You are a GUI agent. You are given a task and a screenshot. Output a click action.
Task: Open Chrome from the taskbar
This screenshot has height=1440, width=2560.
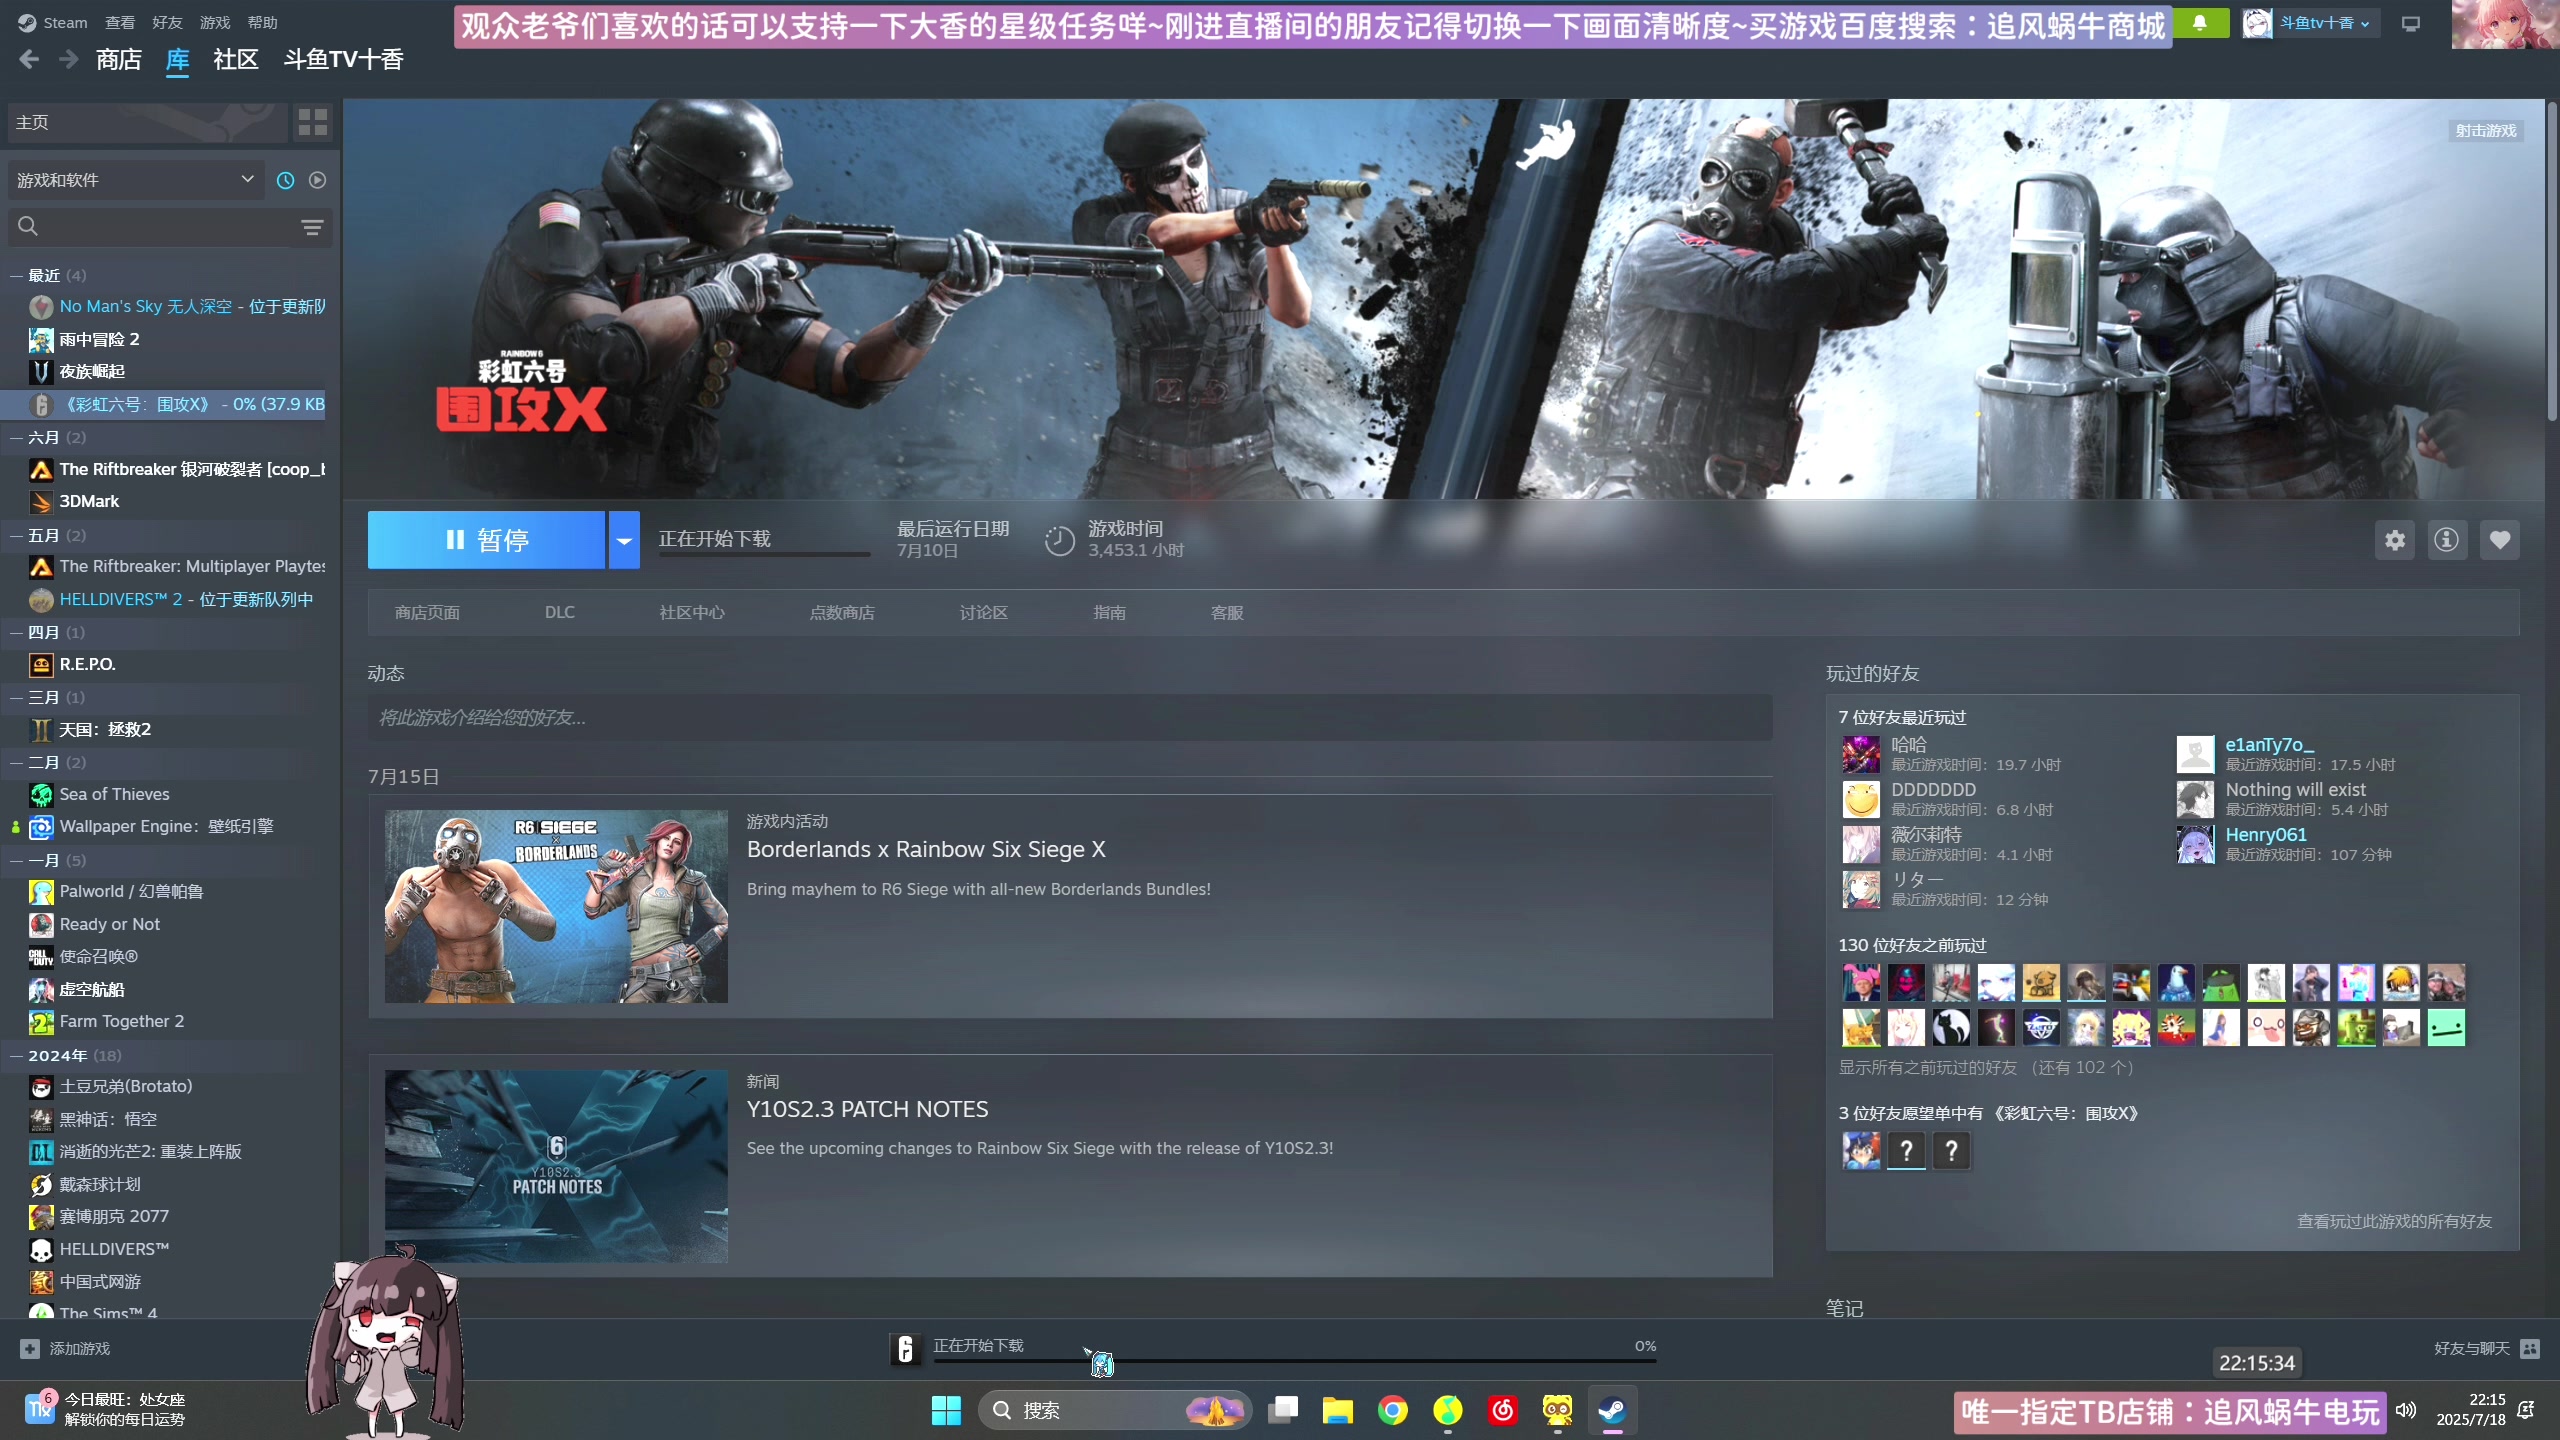click(1392, 1410)
